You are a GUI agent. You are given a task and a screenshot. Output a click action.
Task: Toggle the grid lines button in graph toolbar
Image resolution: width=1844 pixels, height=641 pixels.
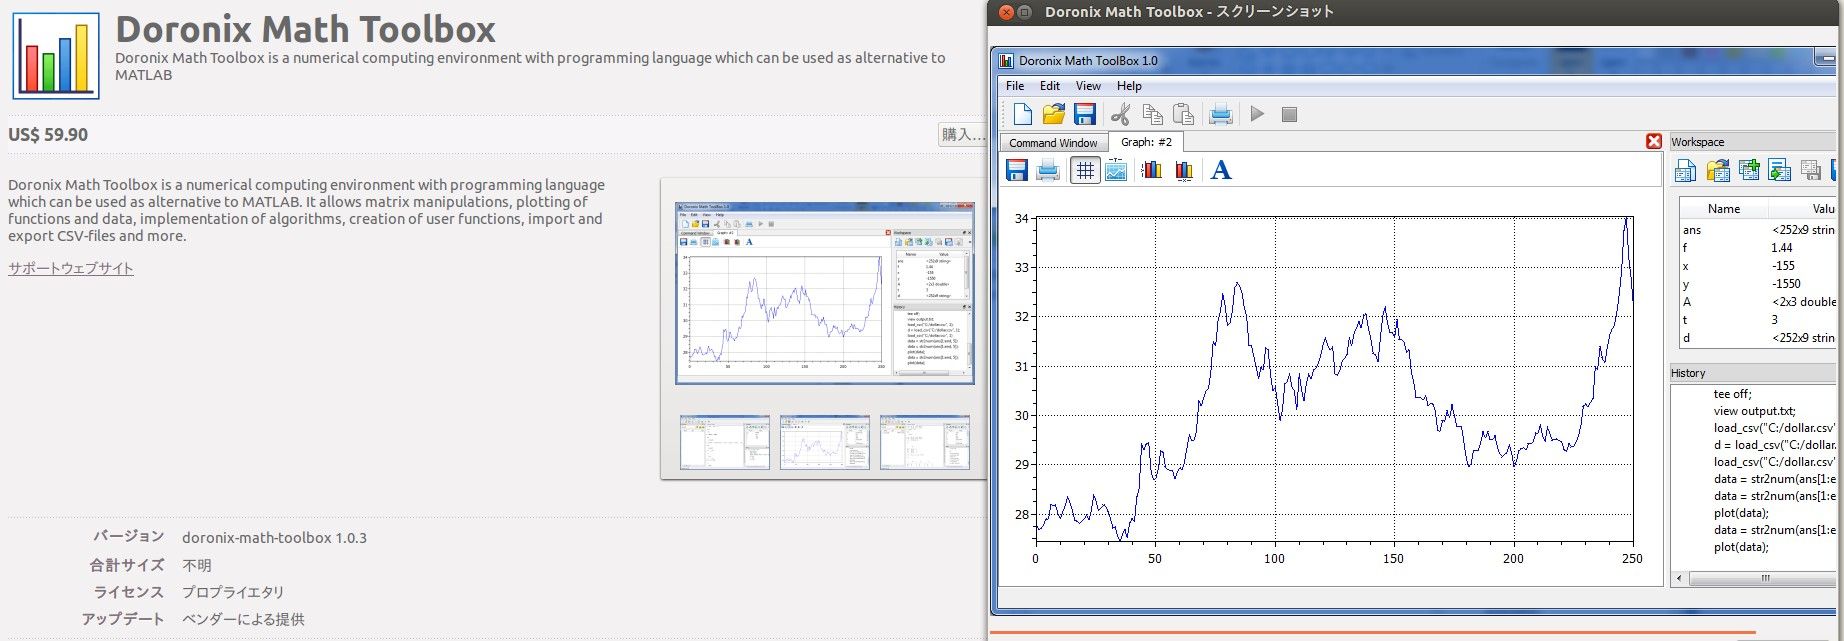(x=1085, y=170)
